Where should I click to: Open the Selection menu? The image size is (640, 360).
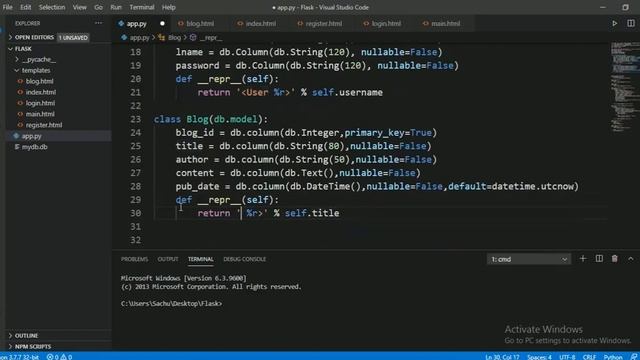point(52,7)
